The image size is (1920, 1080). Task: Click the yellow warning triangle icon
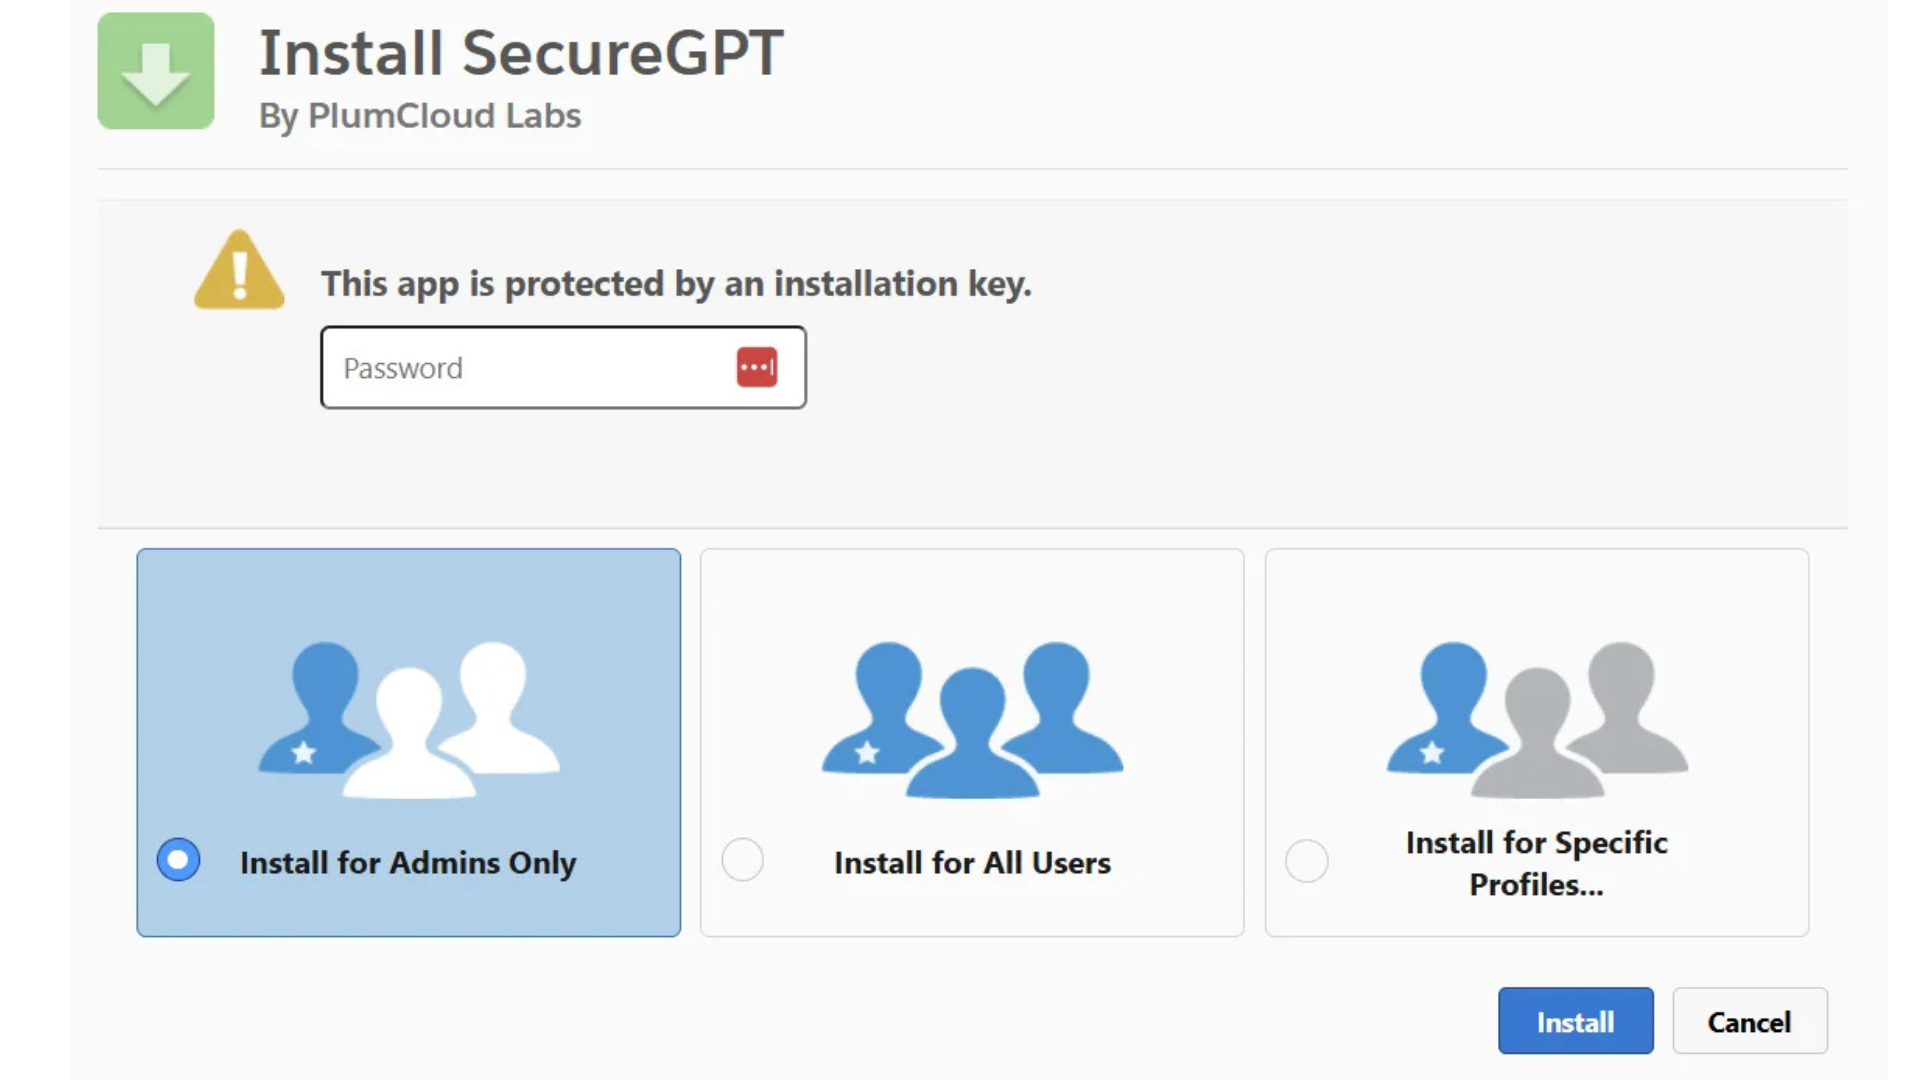[239, 271]
